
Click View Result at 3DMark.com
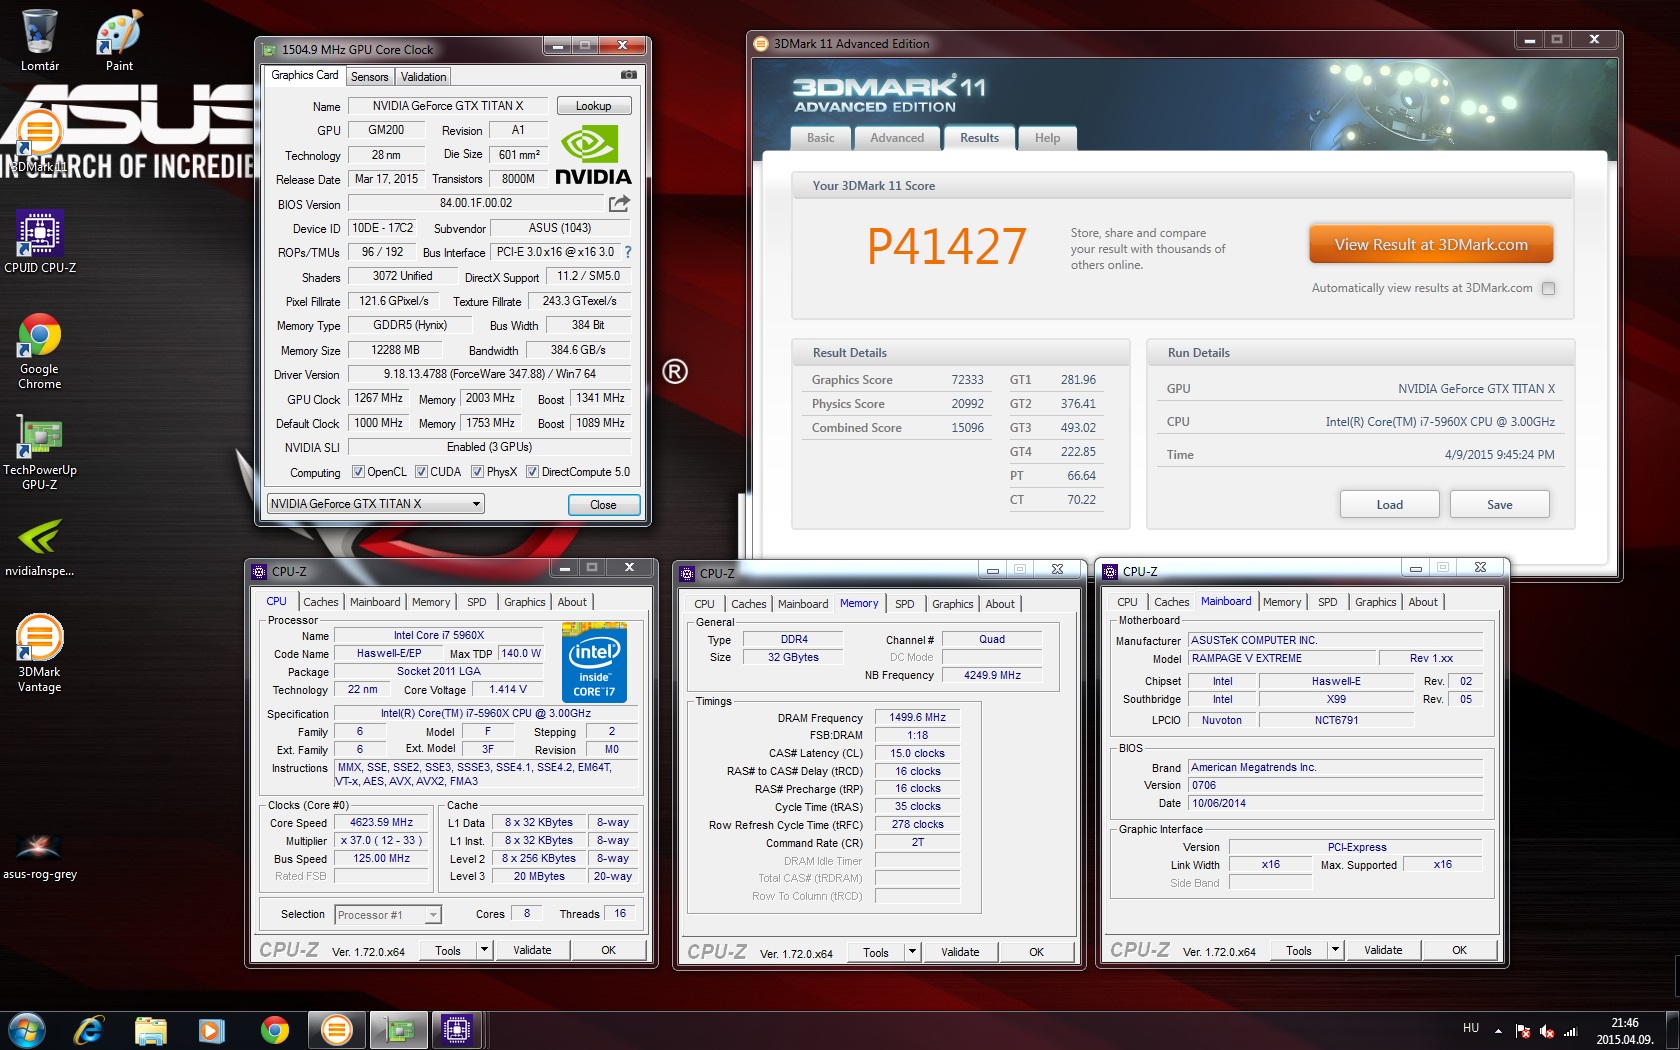1431,244
